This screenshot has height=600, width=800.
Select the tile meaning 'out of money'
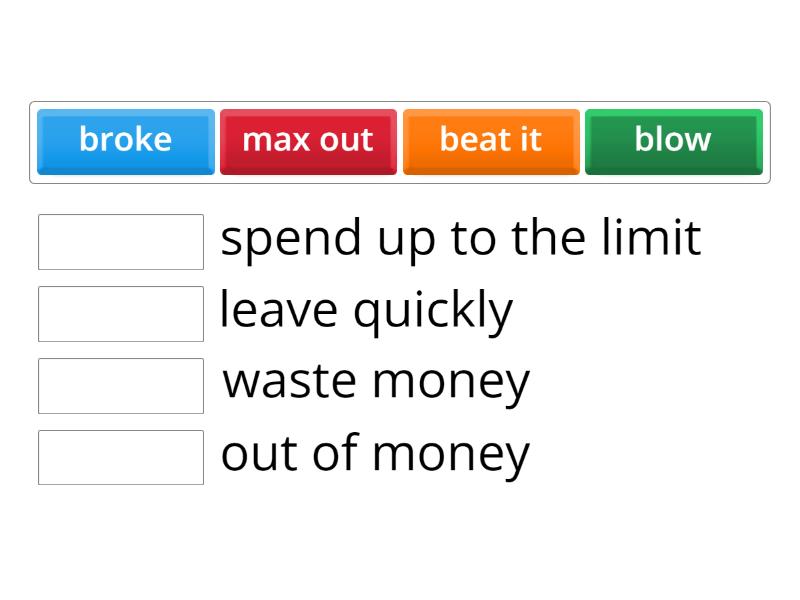coord(125,141)
